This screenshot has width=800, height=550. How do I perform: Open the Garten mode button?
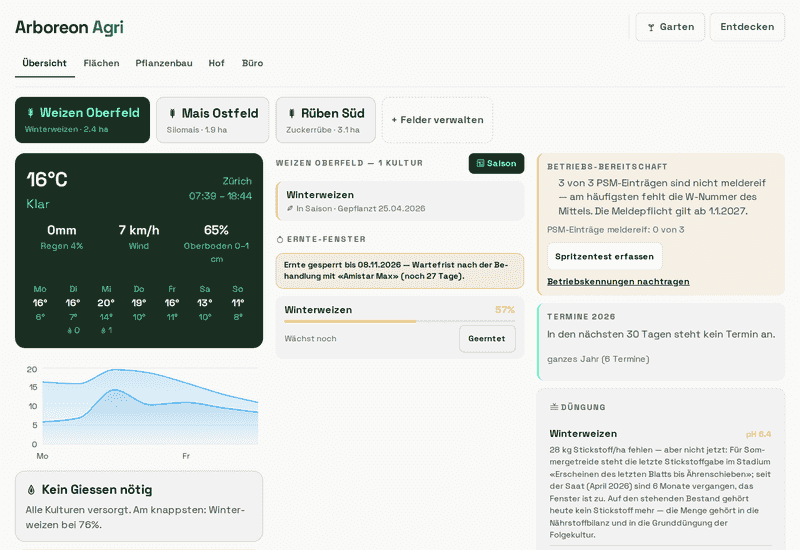[x=670, y=27]
